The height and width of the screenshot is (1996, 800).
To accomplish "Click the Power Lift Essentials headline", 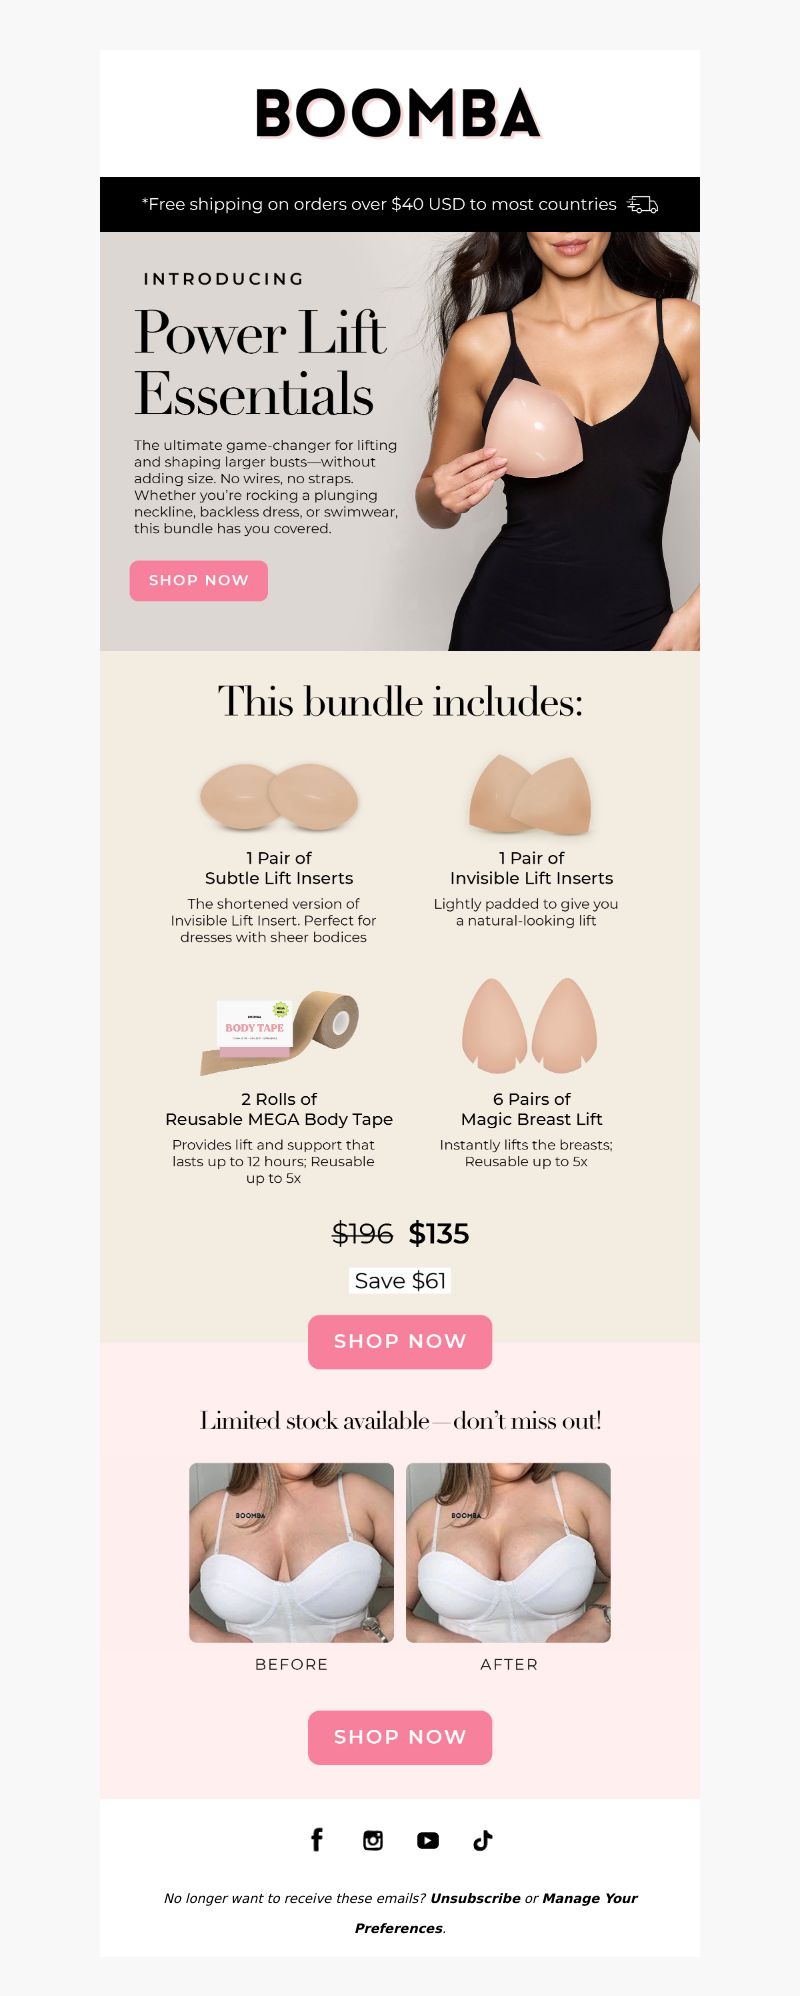I will tap(260, 363).
